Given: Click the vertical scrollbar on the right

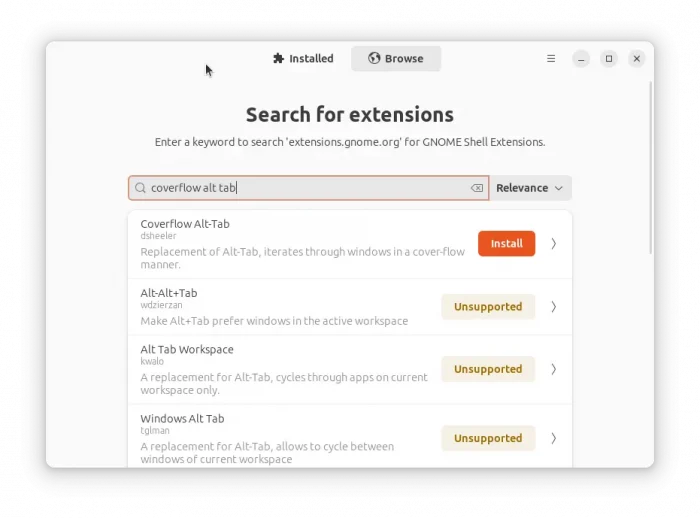Looking at the screenshot, I should 651,170.
